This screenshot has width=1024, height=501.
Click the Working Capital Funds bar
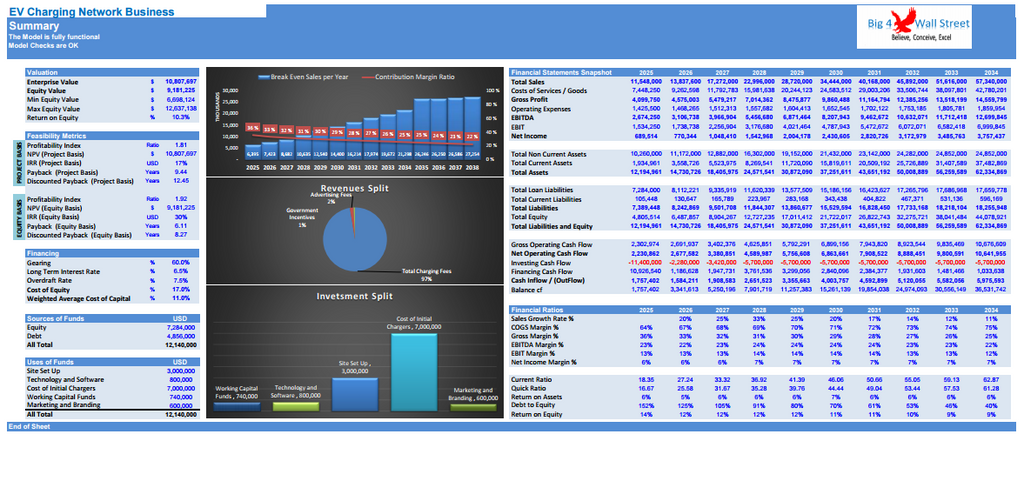tap(239, 404)
